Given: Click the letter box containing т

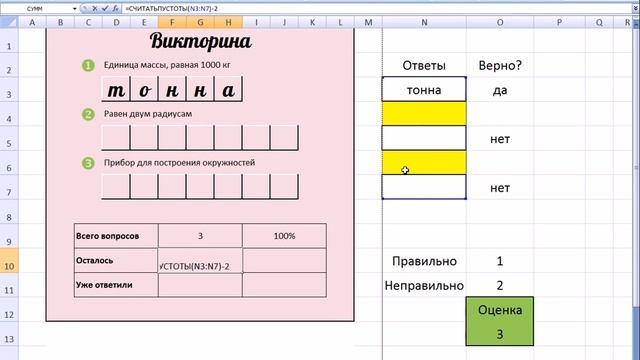Looking at the screenshot, I should pyautogui.click(x=116, y=89).
